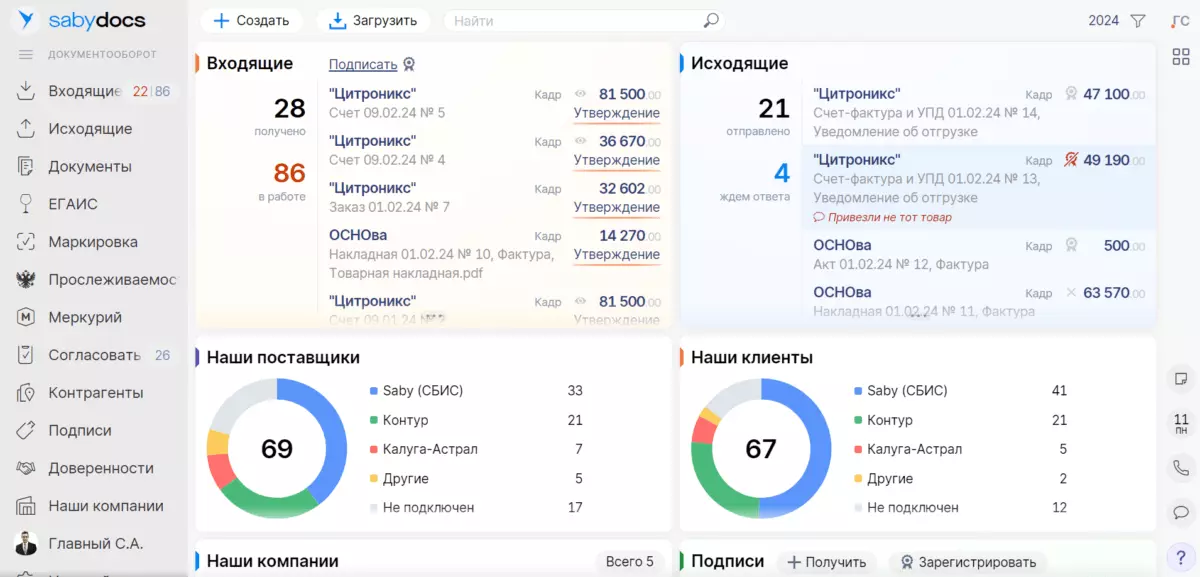Open Прослеживаемость section in sidebar
The height and width of the screenshot is (577, 1200).
tap(112, 280)
